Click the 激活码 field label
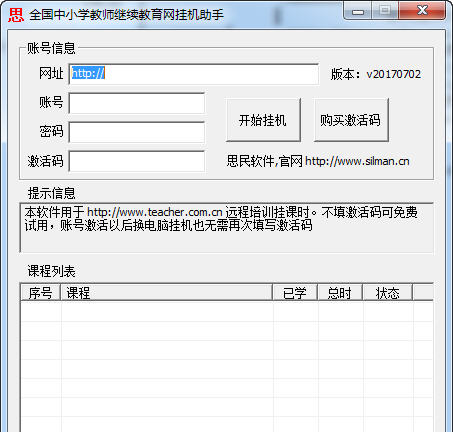The image size is (454, 432). pyautogui.click(x=45, y=161)
